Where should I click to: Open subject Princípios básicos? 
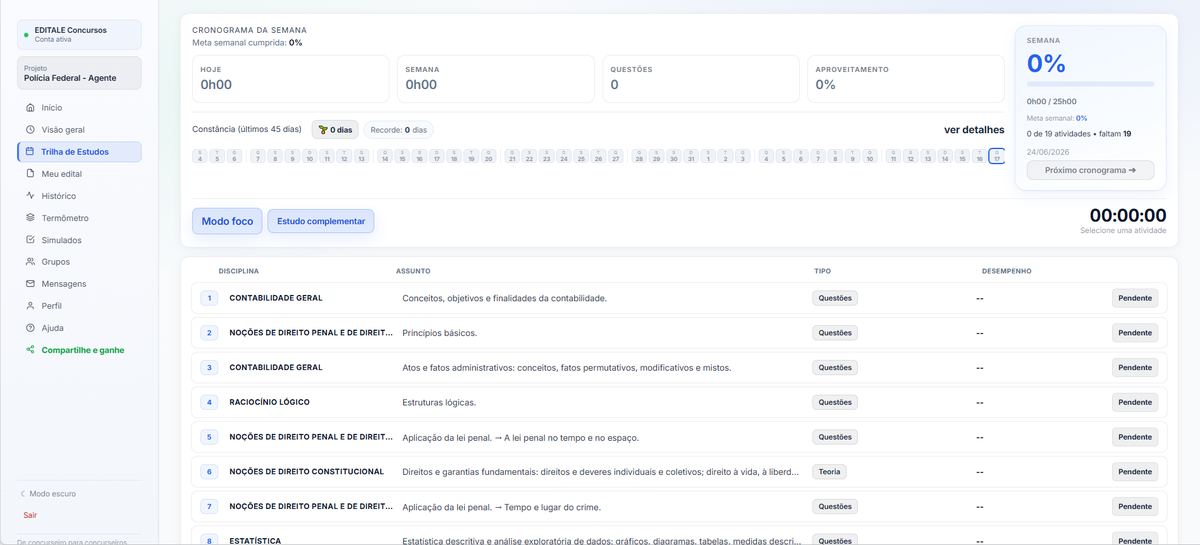(440, 333)
